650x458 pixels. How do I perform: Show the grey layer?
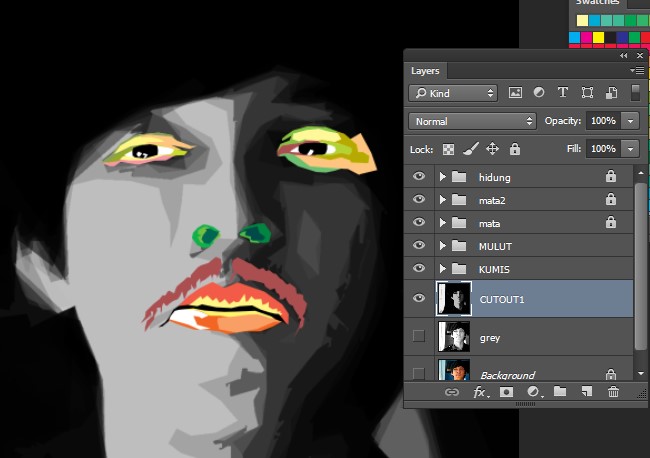pyautogui.click(x=419, y=336)
